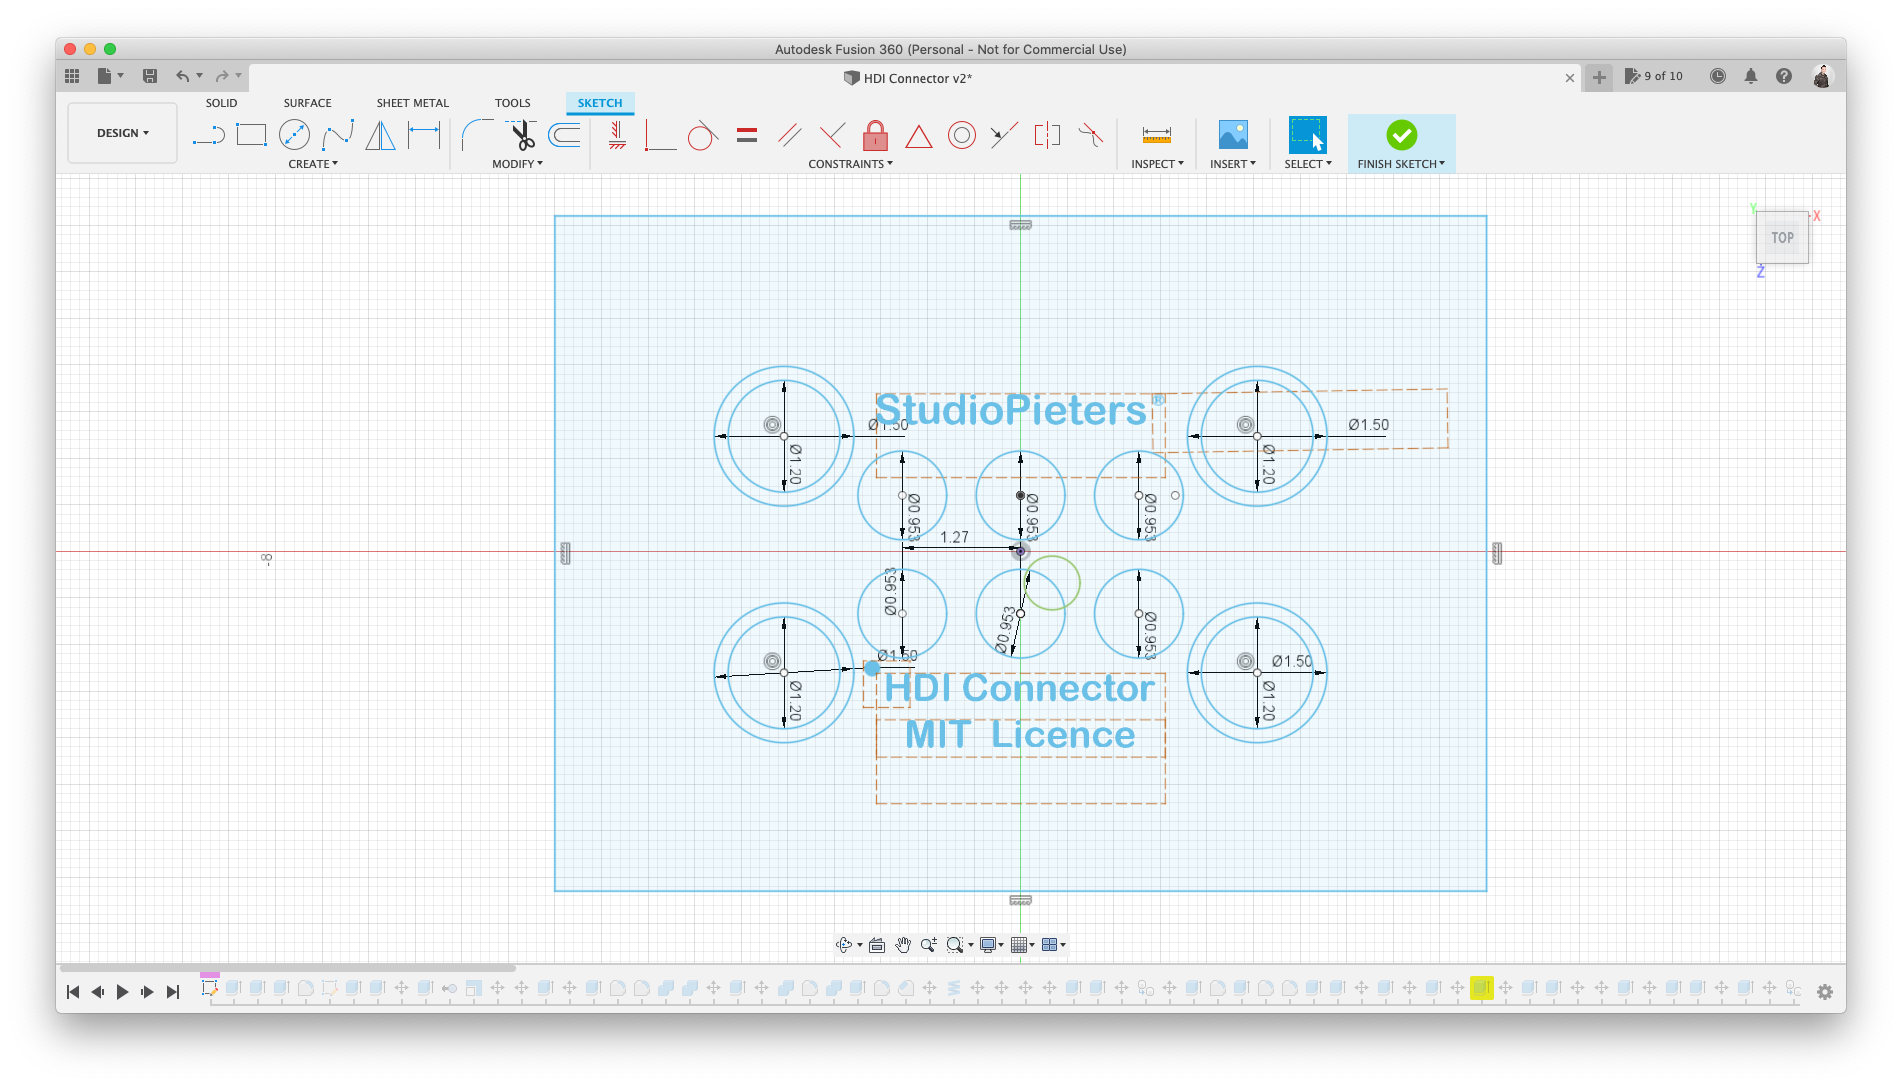Open the DESIGN workspace dropdown
Screen dimensions: 1902x1087
122,133
